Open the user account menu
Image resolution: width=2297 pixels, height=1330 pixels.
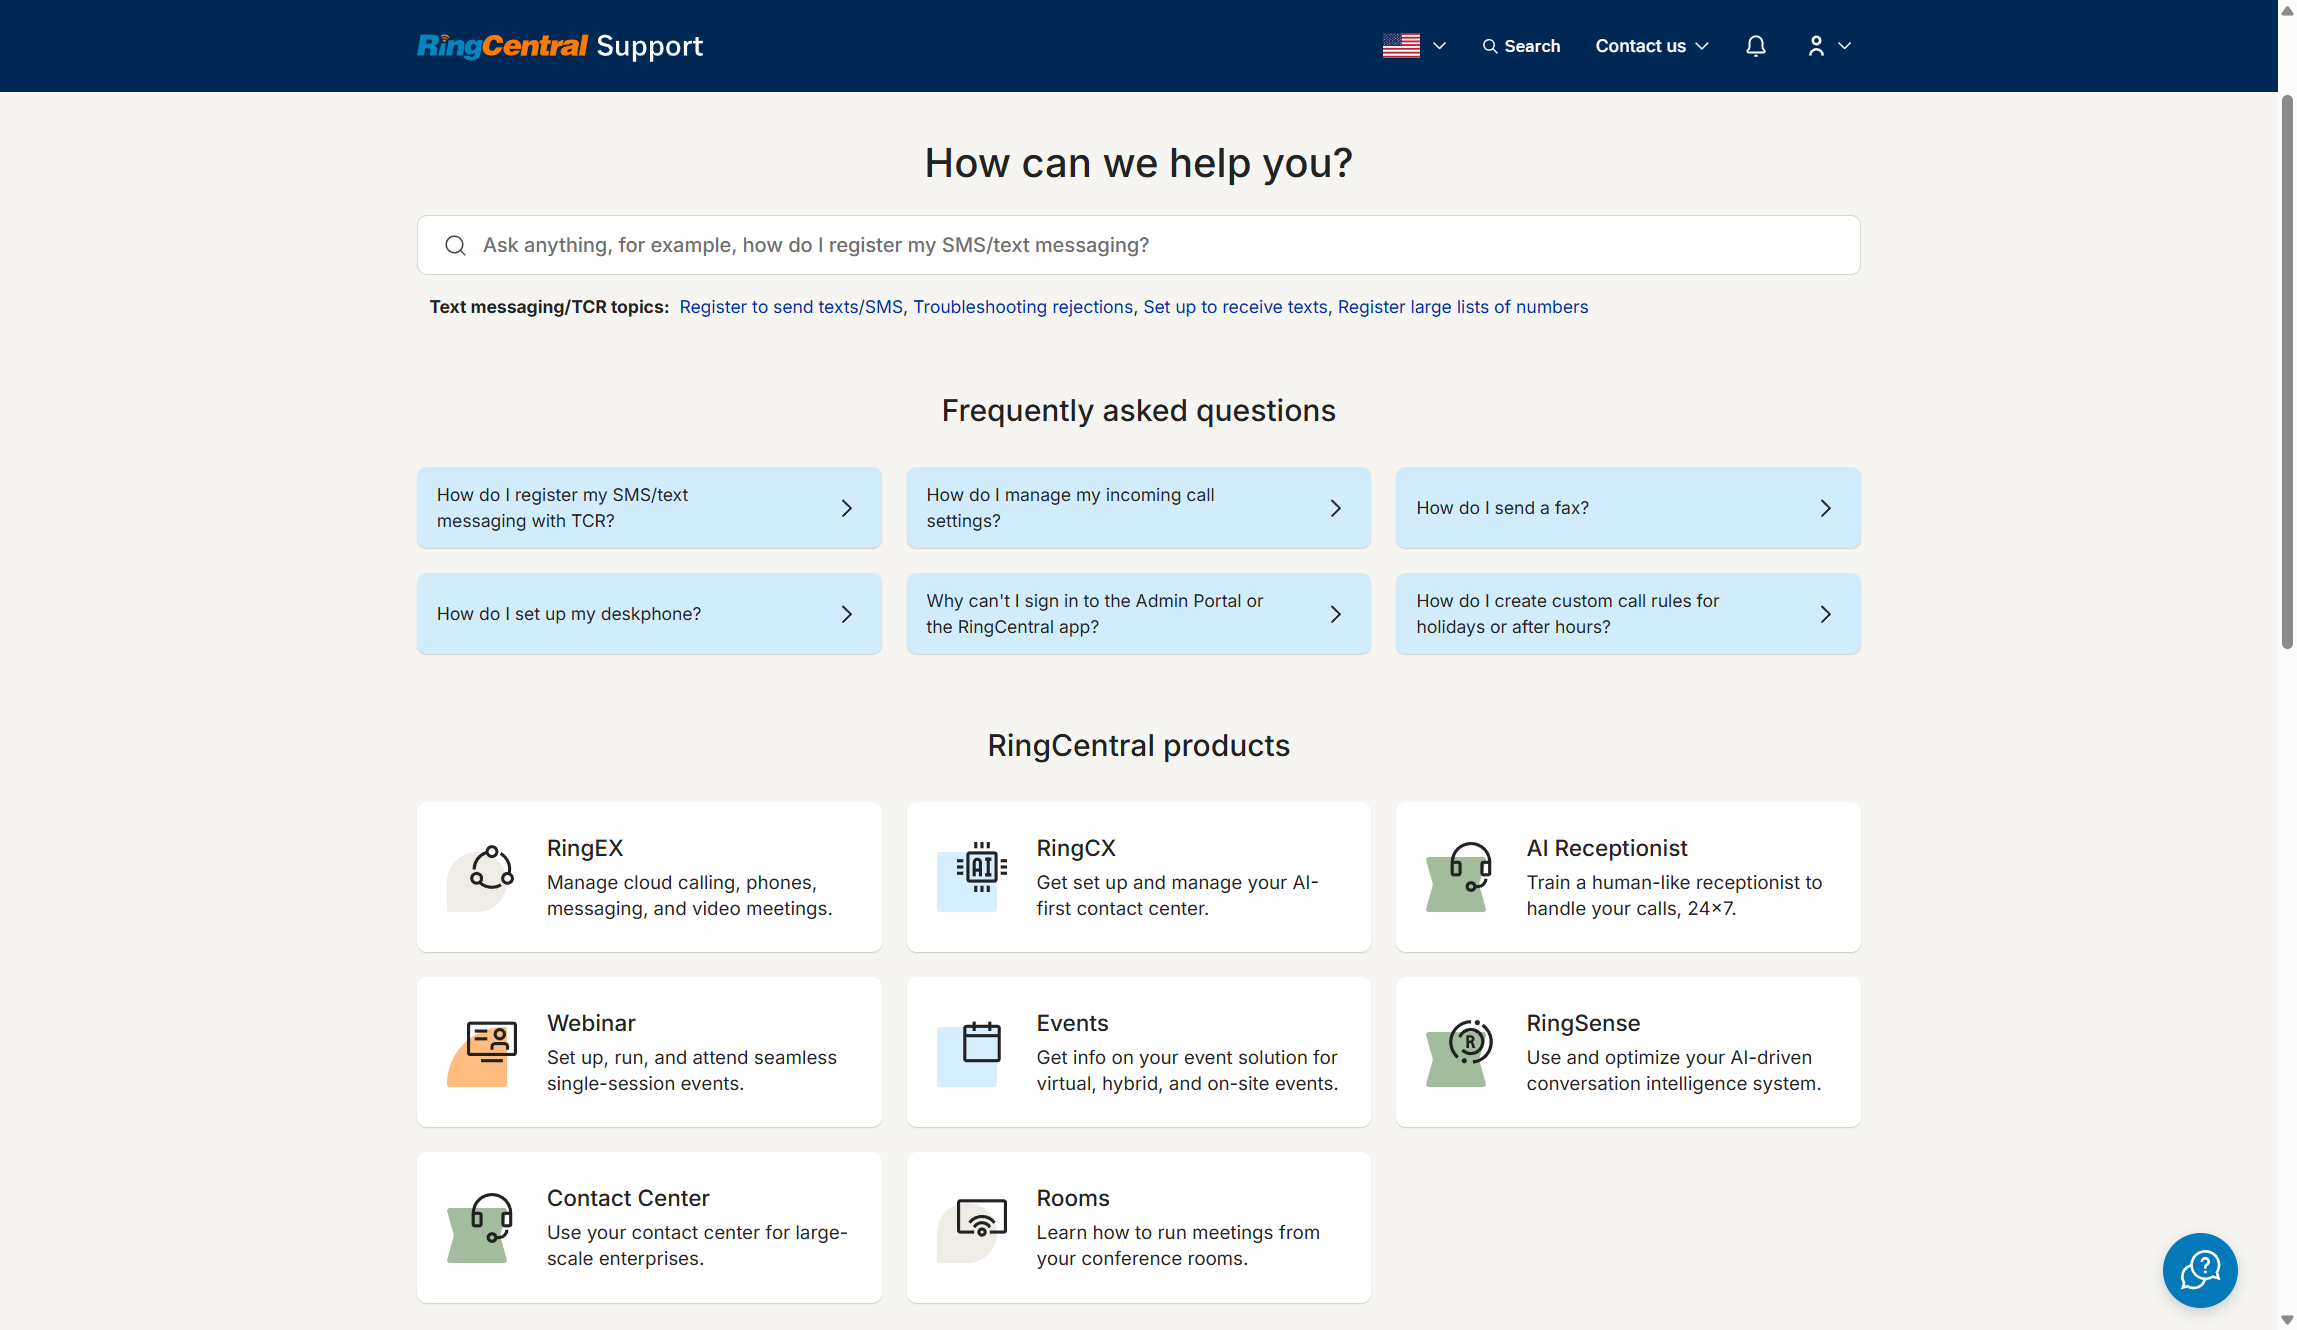pyautogui.click(x=1829, y=46)
